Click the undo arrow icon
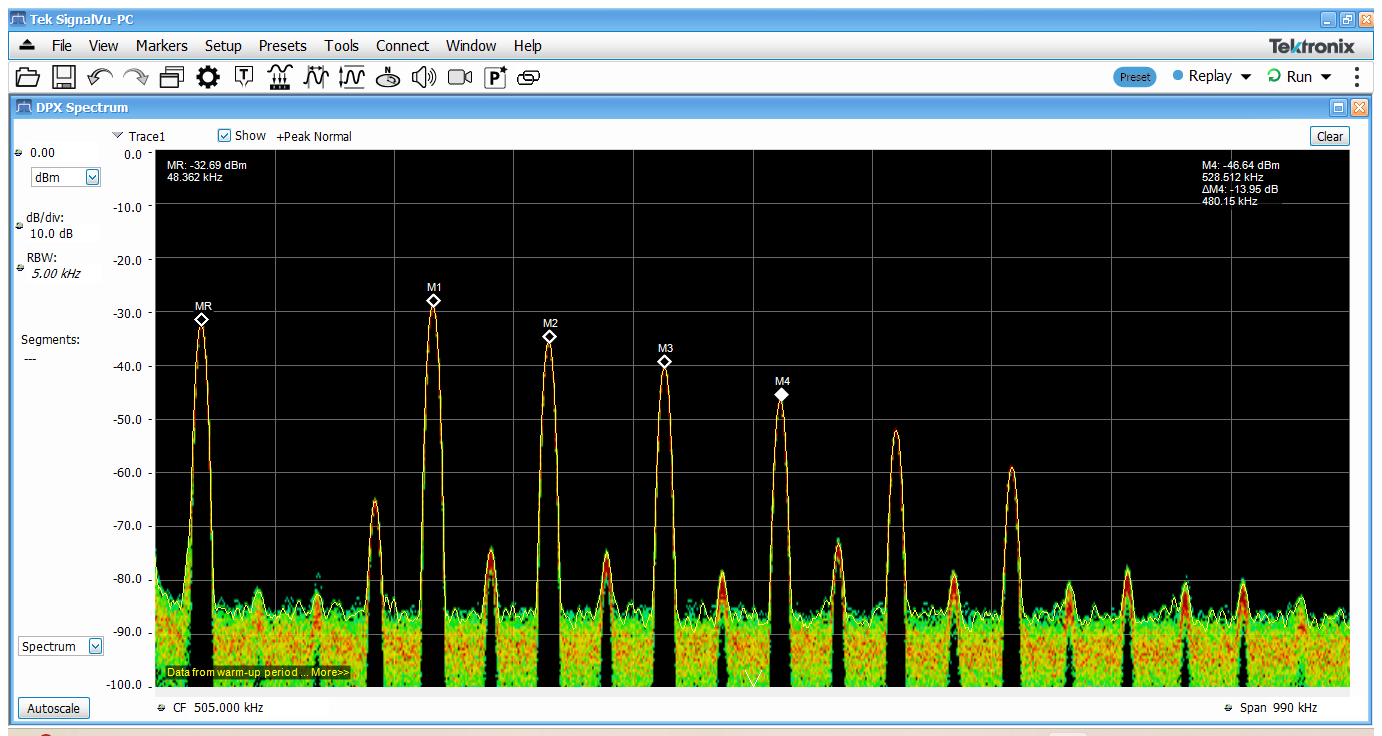1382x736 pixels. [x=100, y=77]
